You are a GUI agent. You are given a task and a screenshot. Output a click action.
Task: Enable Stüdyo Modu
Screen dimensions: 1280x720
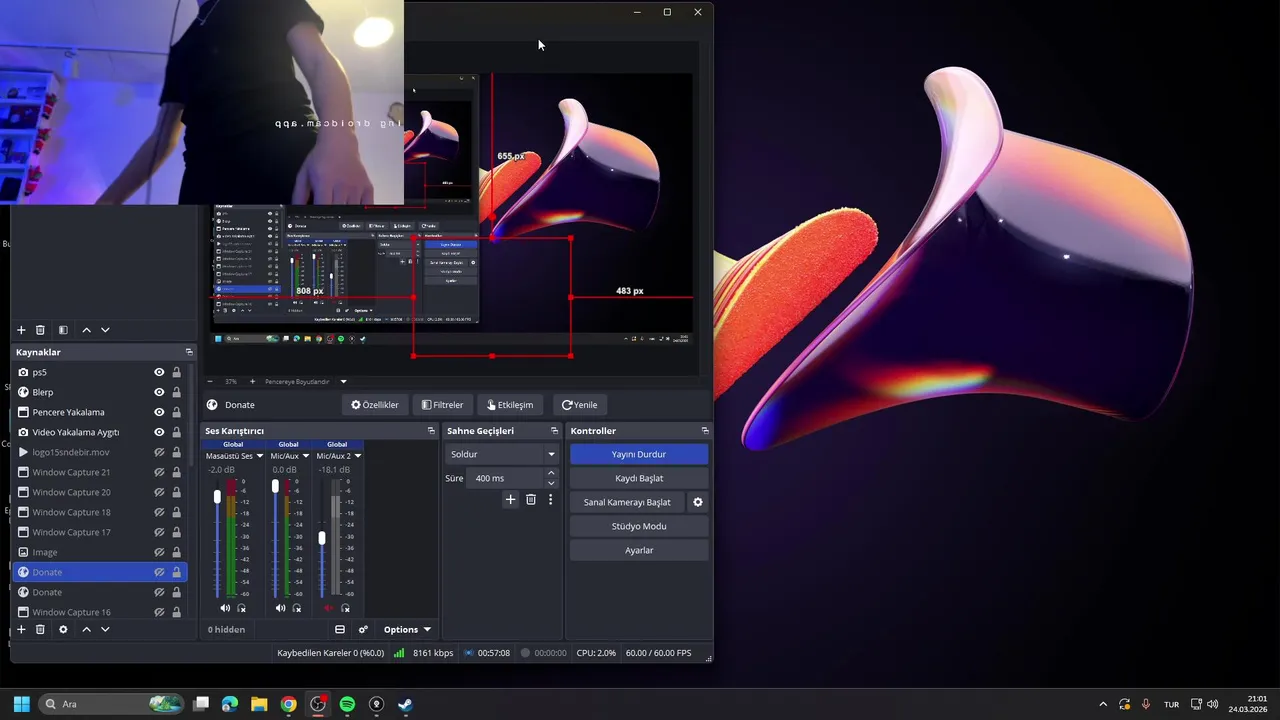click(639, 526)
